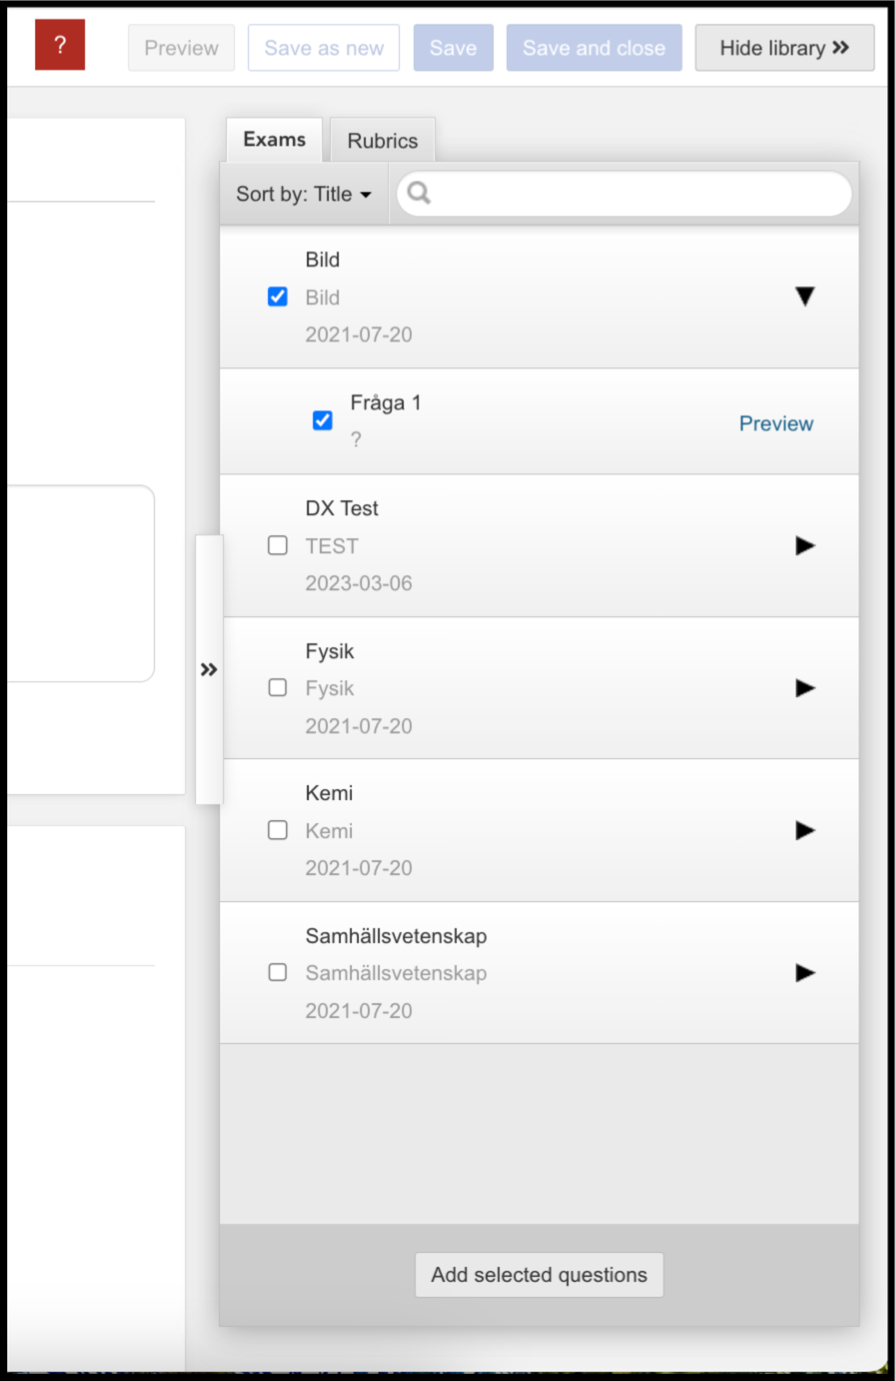Open the Sort by: Title dropdown
Image resolution: width=895 pixels, height=1381 pixels.
pyautogui.click(x=304, y=194)
